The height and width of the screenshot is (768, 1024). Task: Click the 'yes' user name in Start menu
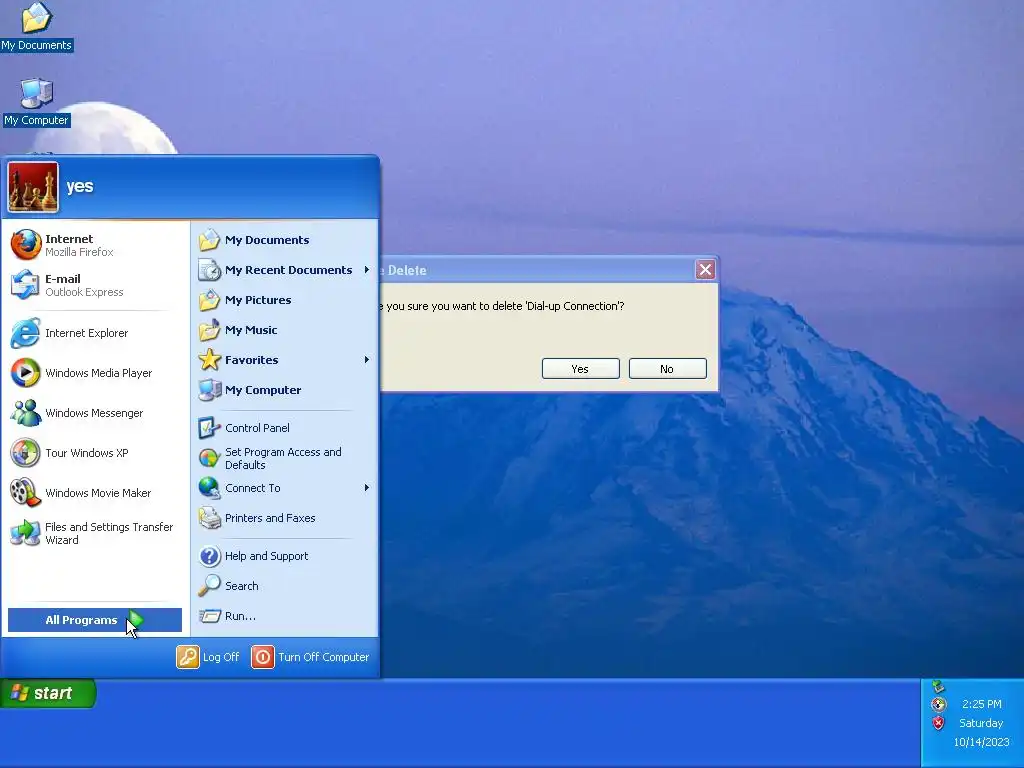(80, 186)
